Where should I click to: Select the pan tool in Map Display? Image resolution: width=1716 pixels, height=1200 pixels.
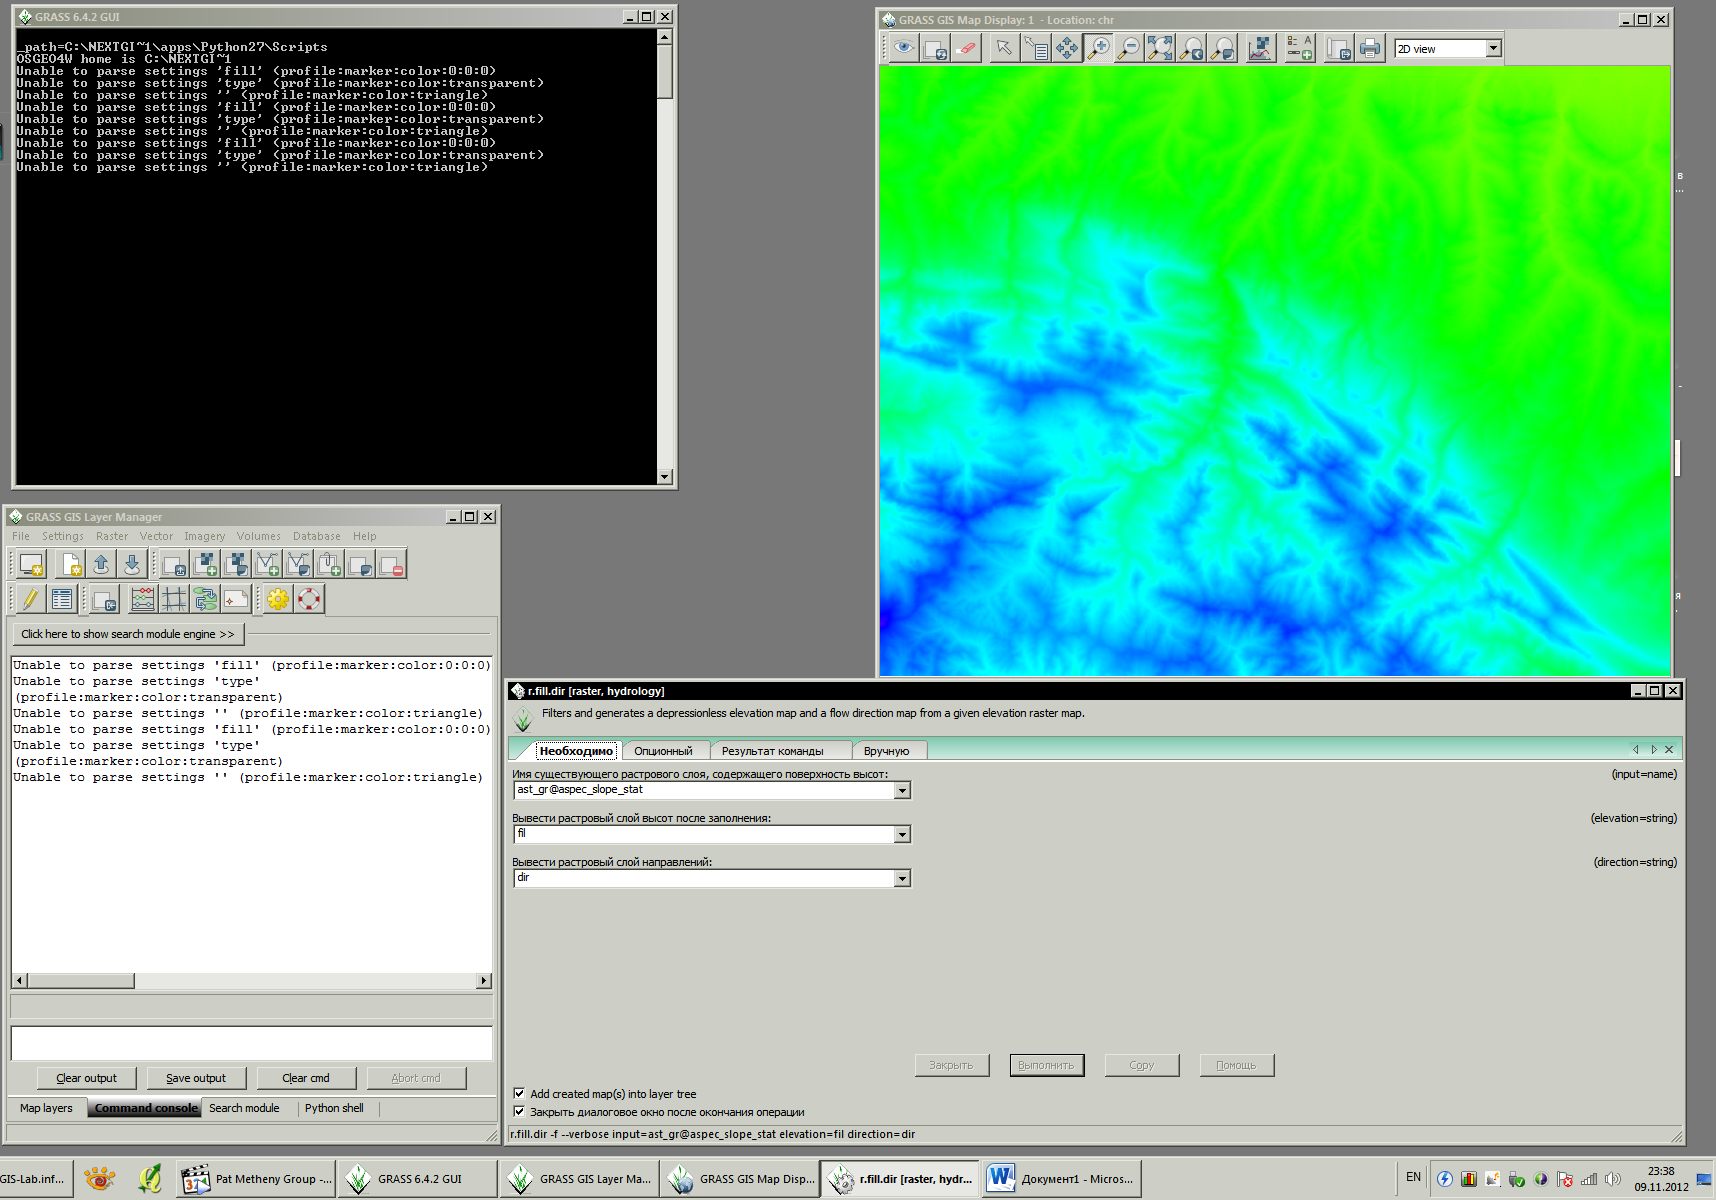tap(1067, 48)
